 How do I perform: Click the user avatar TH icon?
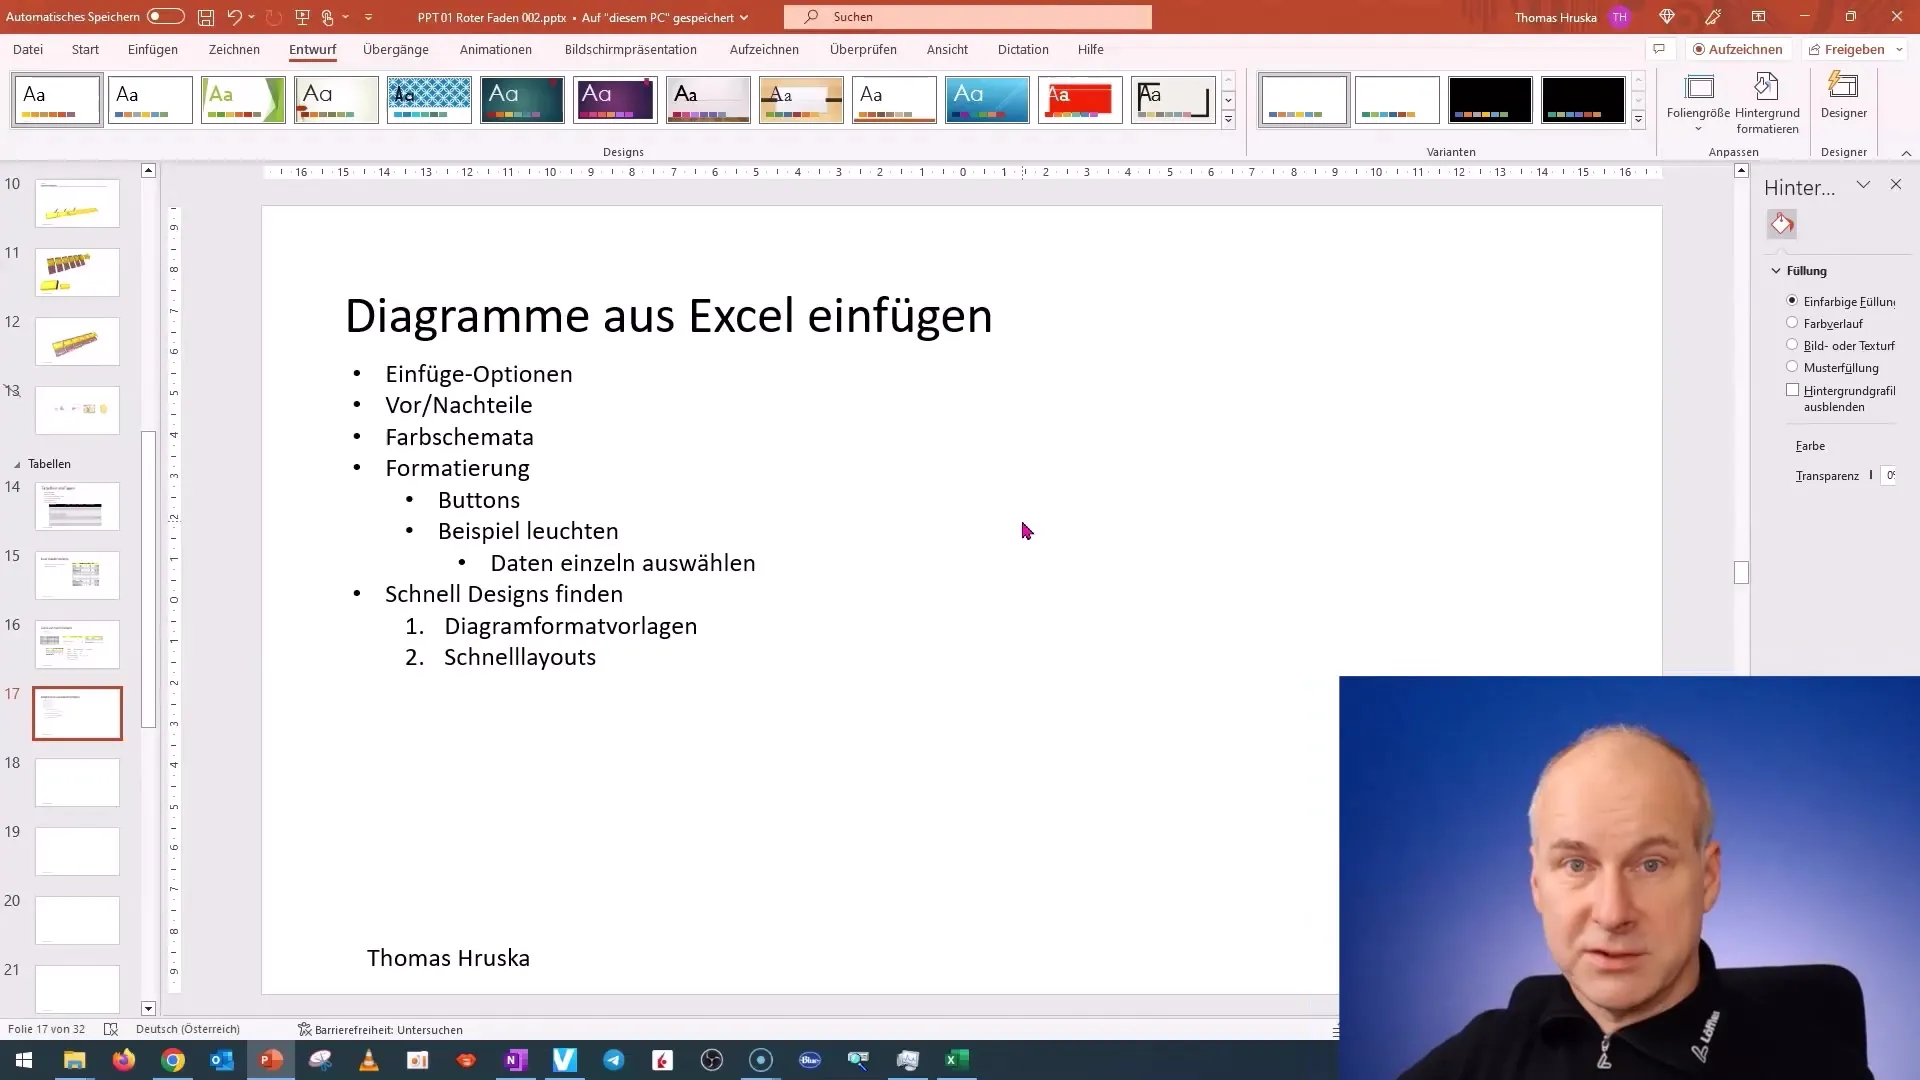pos(1620,17)
